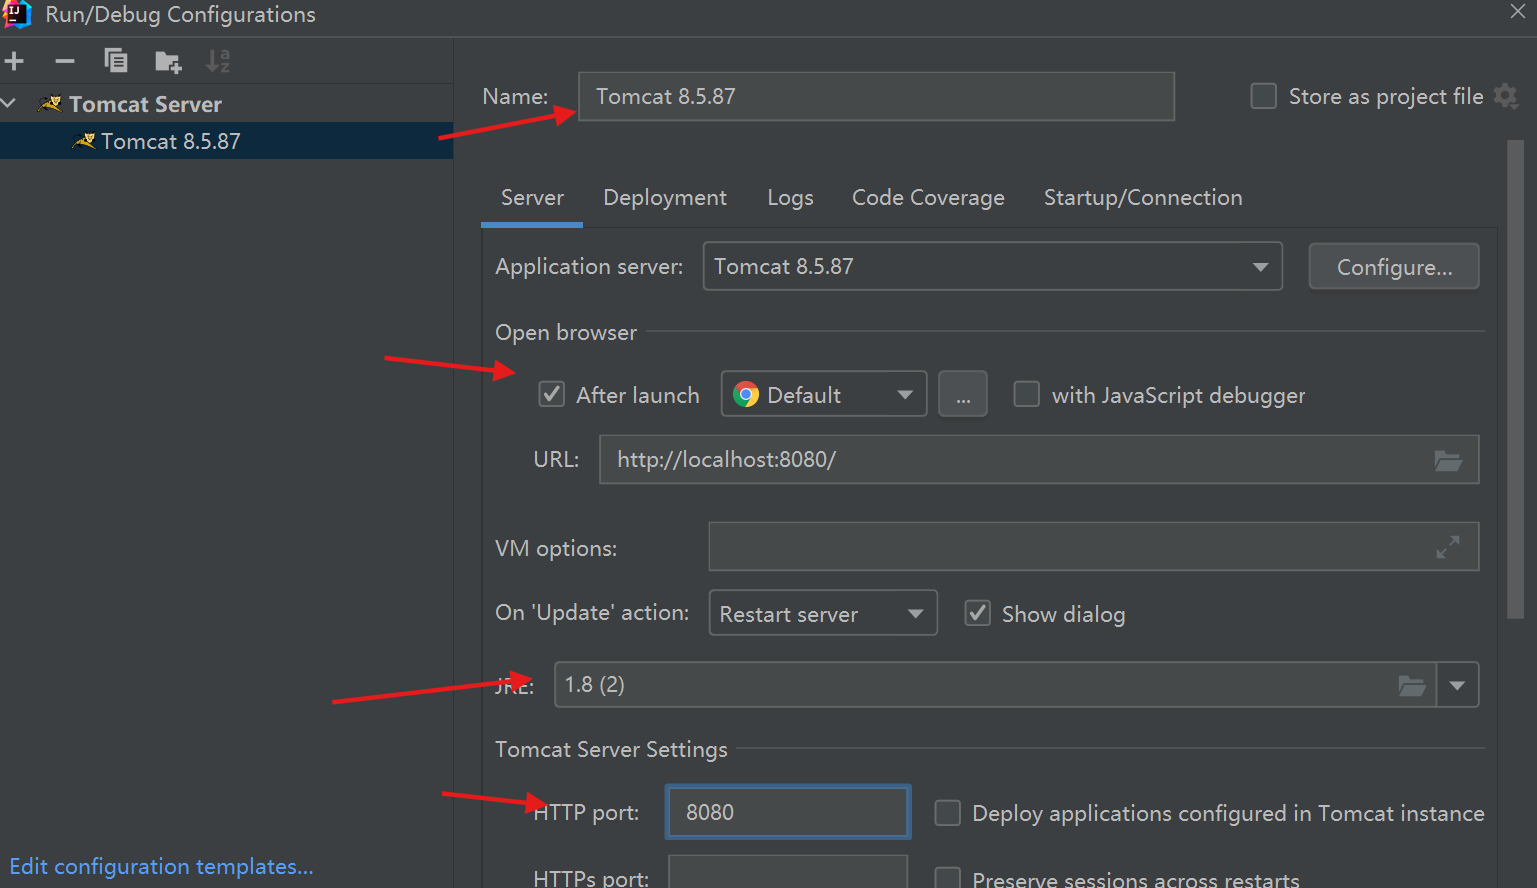This screenshot has height=888, width=1537.
Task: Click the Open browser section label
Action: [566, 332]
